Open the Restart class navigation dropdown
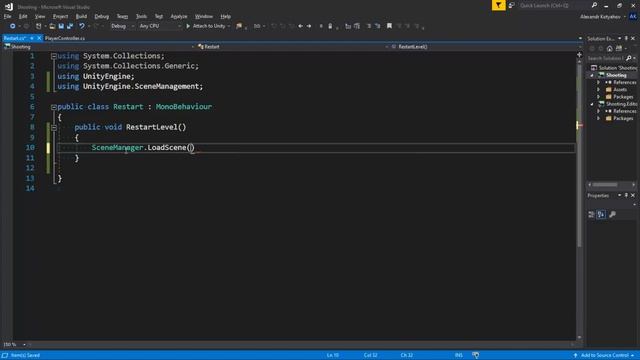The width and height of the screenshot is (640, 360). [293, 47]
